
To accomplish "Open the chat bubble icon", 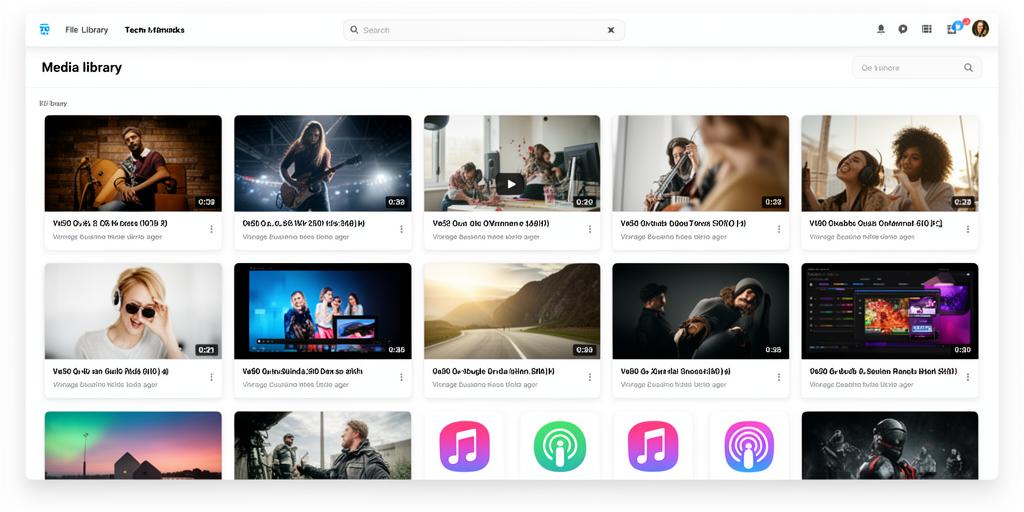I will (x=903, y=29).
